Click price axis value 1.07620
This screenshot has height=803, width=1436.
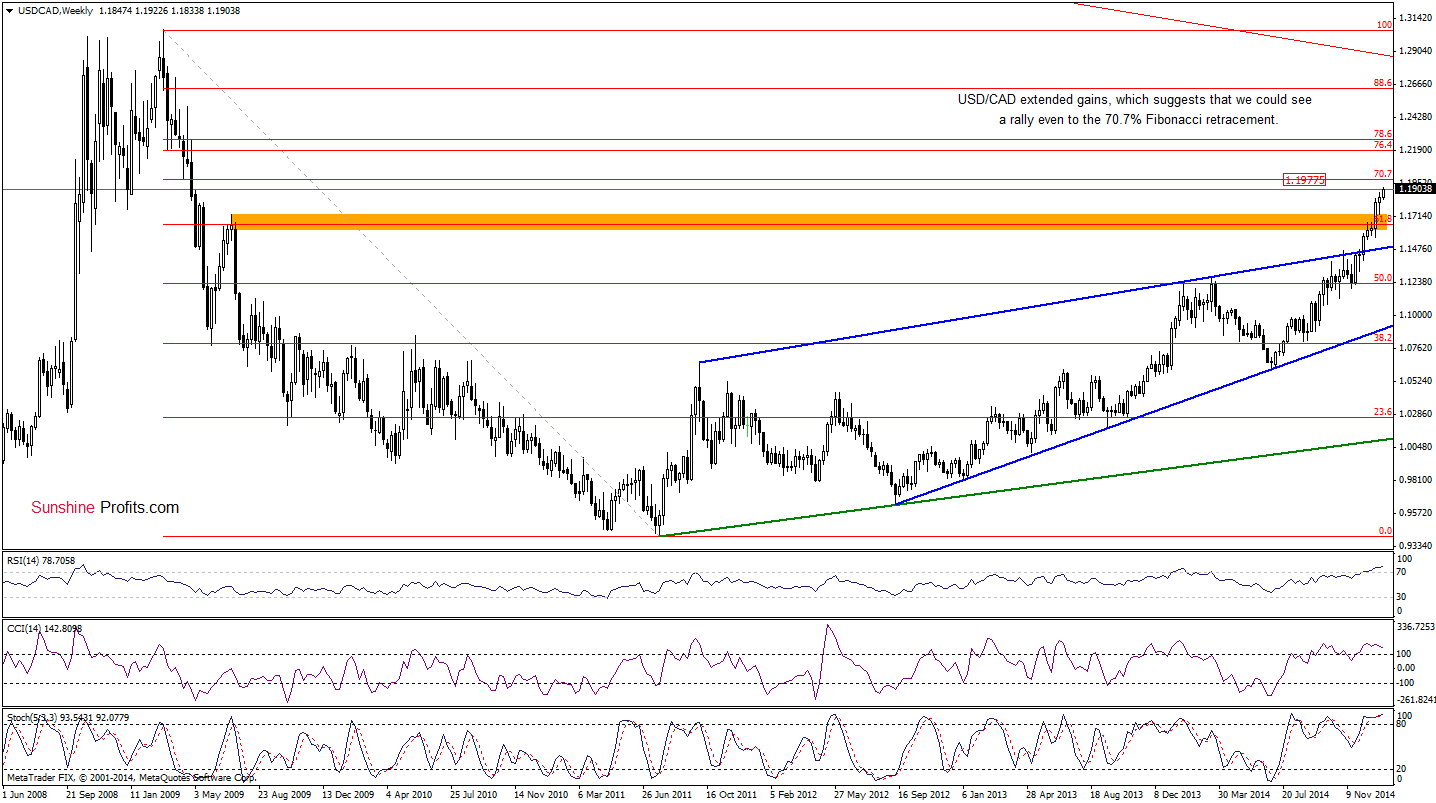pos(1416,348)
